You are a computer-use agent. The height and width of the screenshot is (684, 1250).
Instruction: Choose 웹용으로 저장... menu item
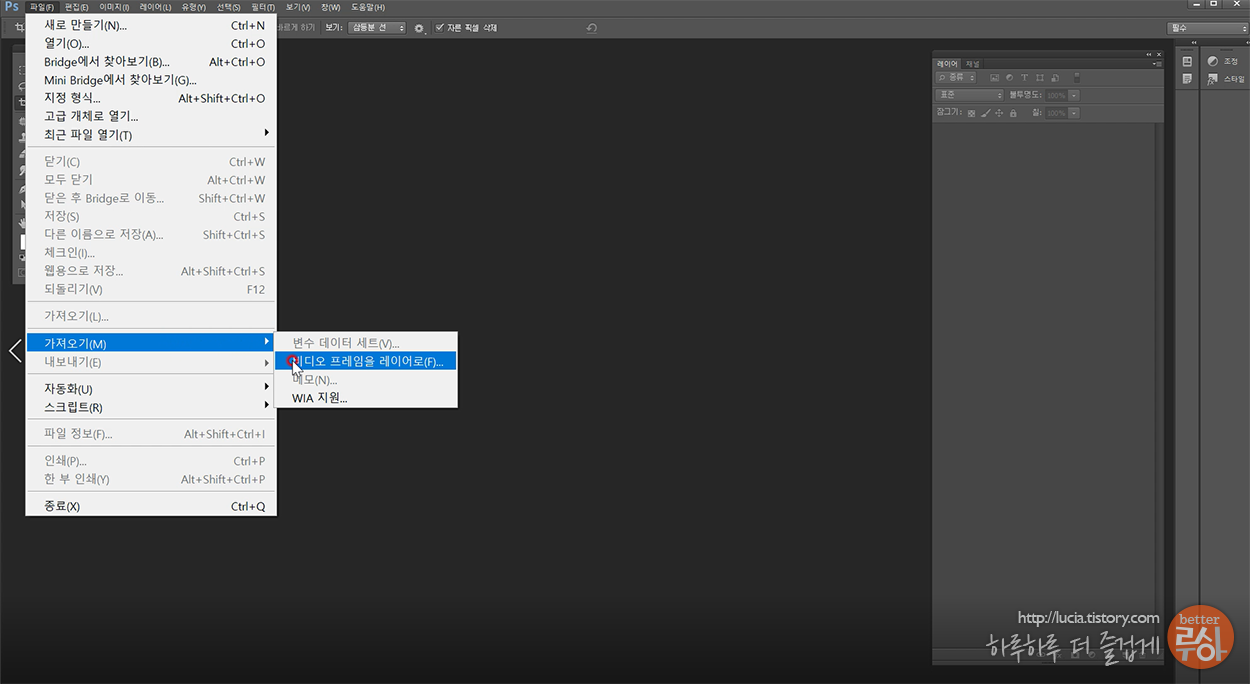[x=151, y=271]
